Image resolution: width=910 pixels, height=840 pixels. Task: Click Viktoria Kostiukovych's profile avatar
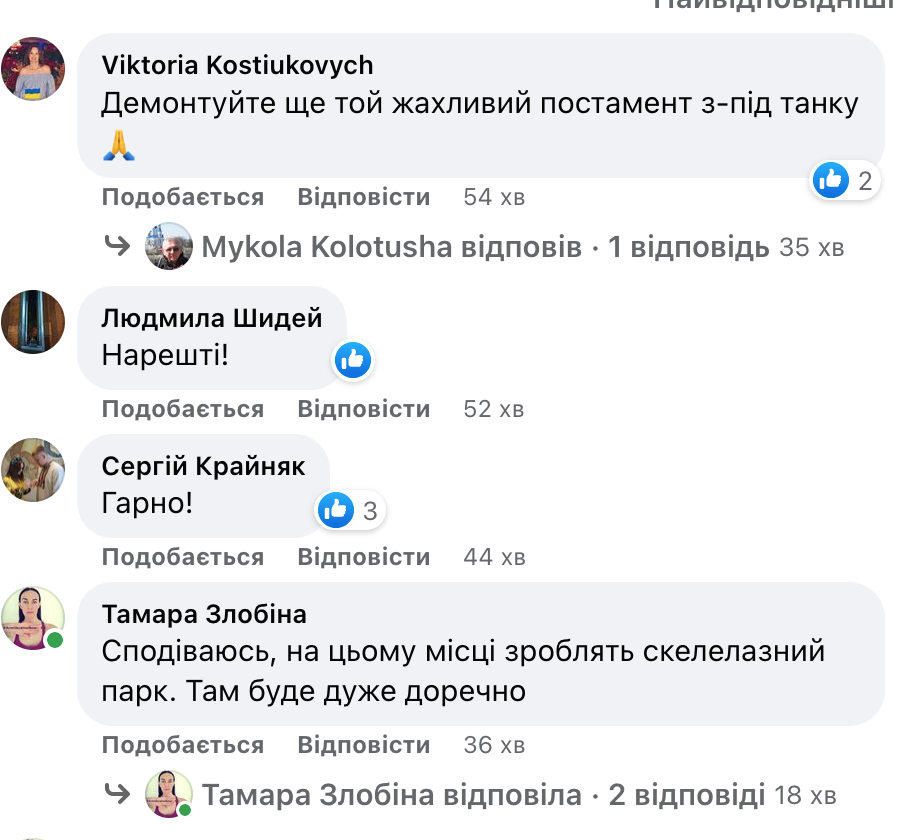[34, 69]
